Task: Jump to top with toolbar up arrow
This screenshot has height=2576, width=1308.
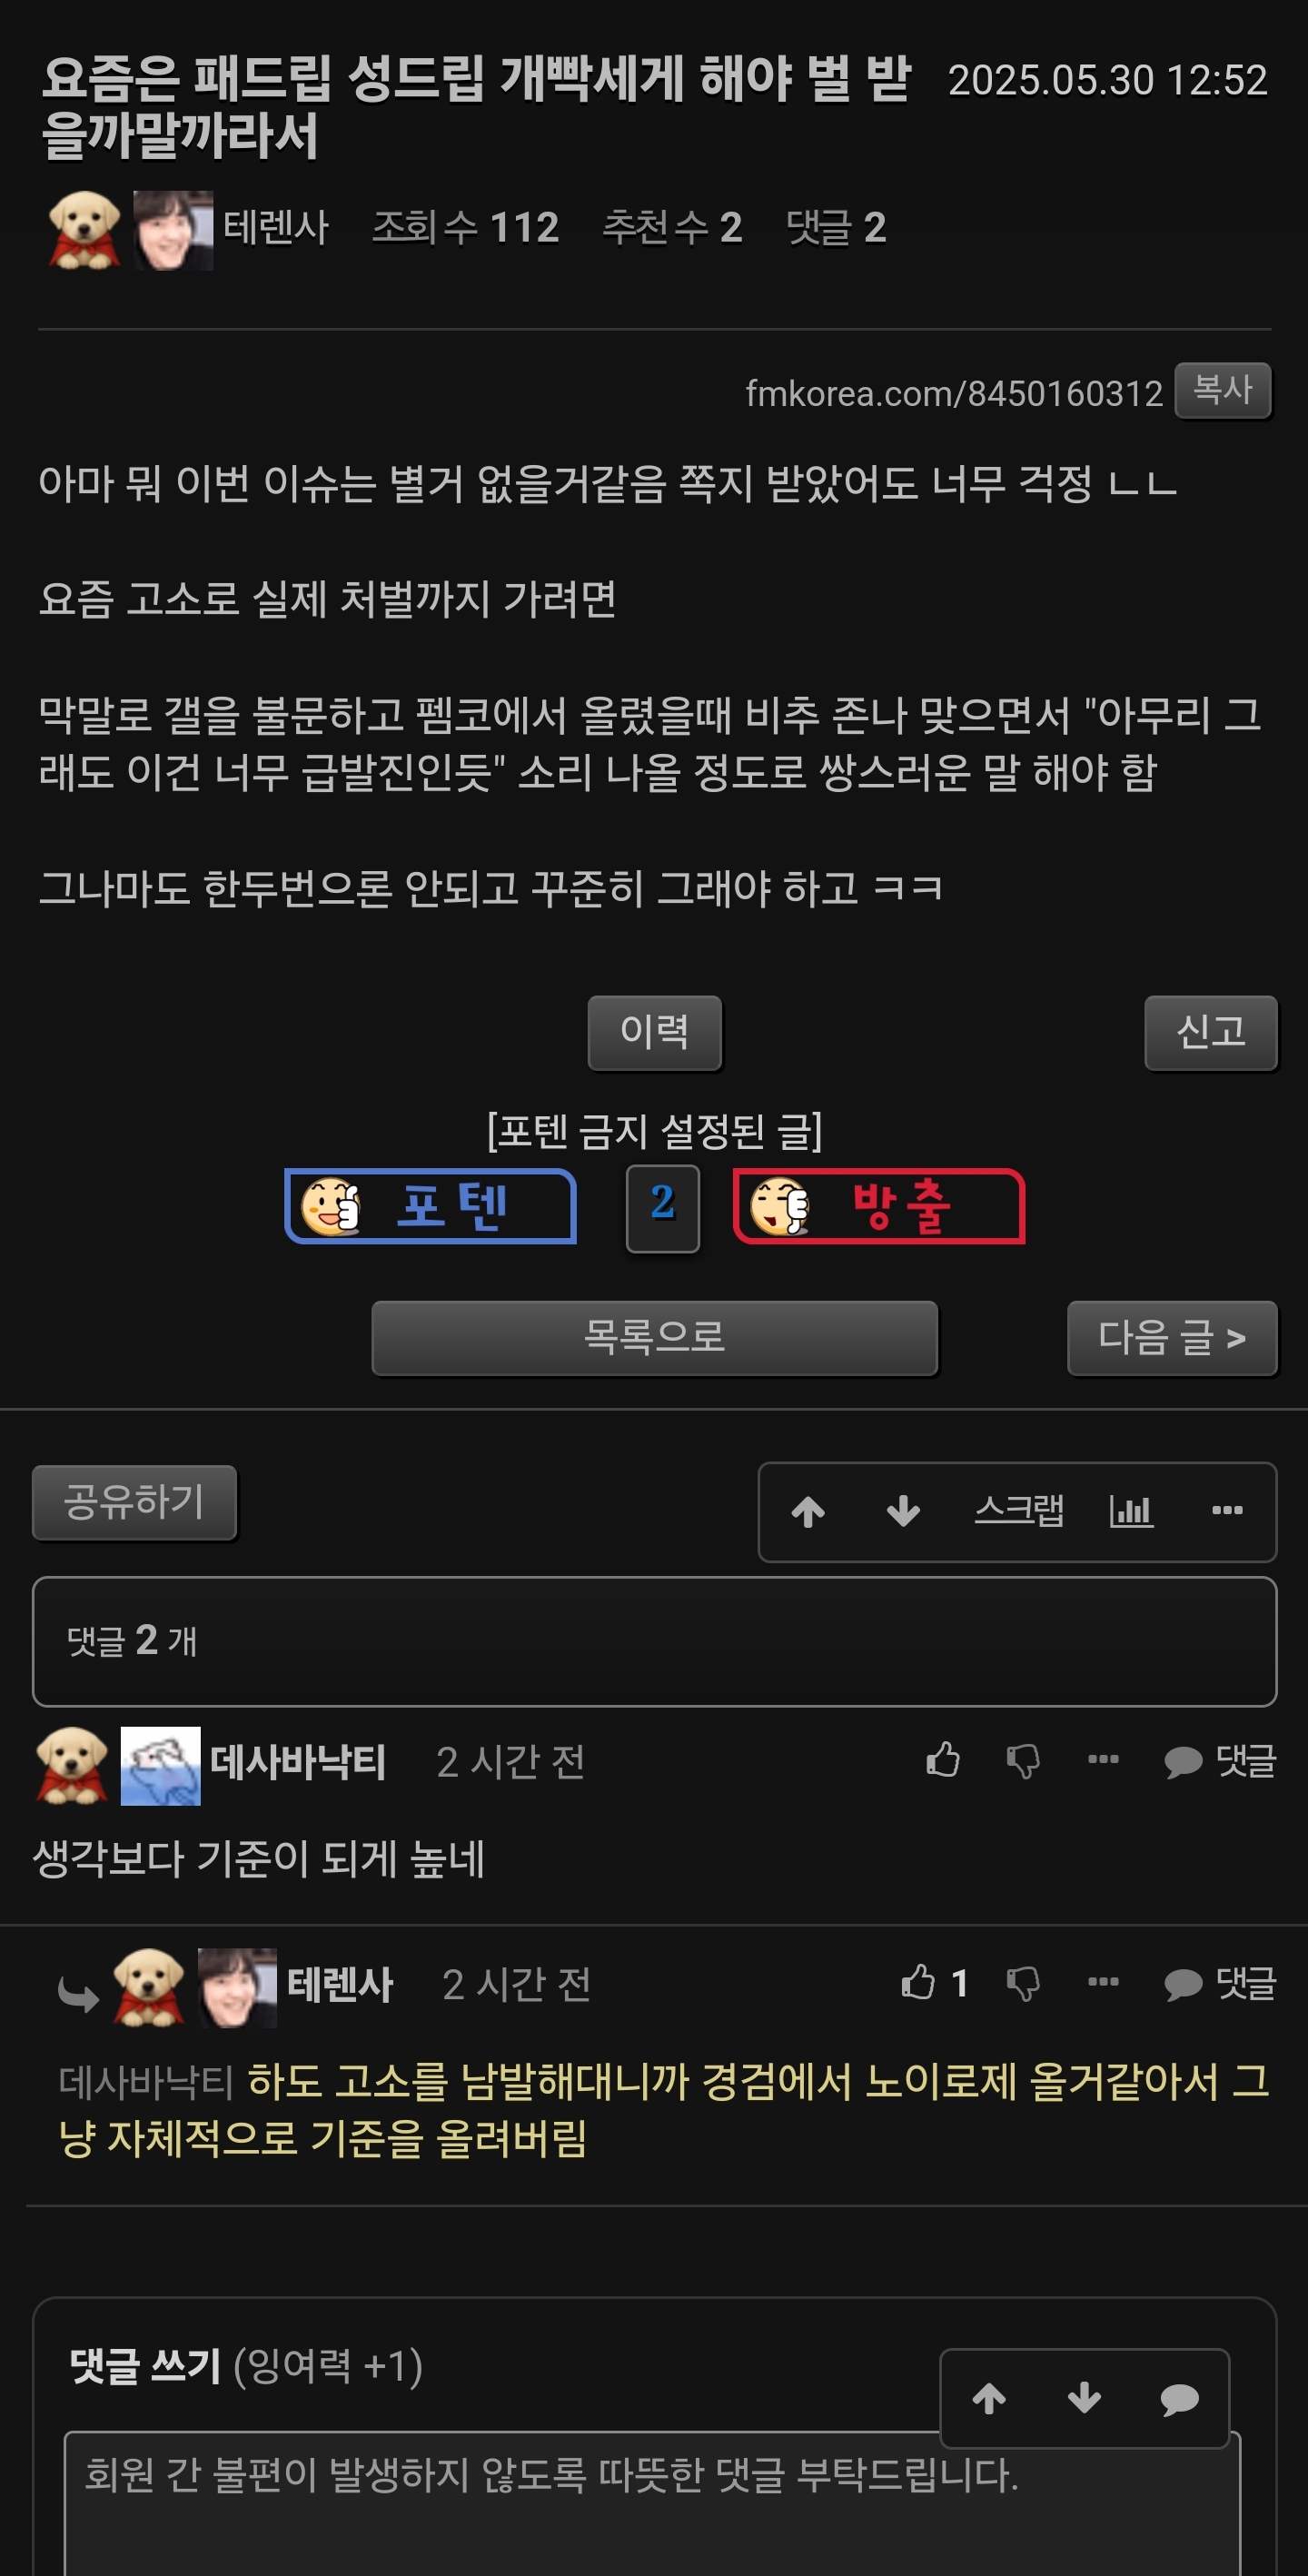Action: (808, 1511)
